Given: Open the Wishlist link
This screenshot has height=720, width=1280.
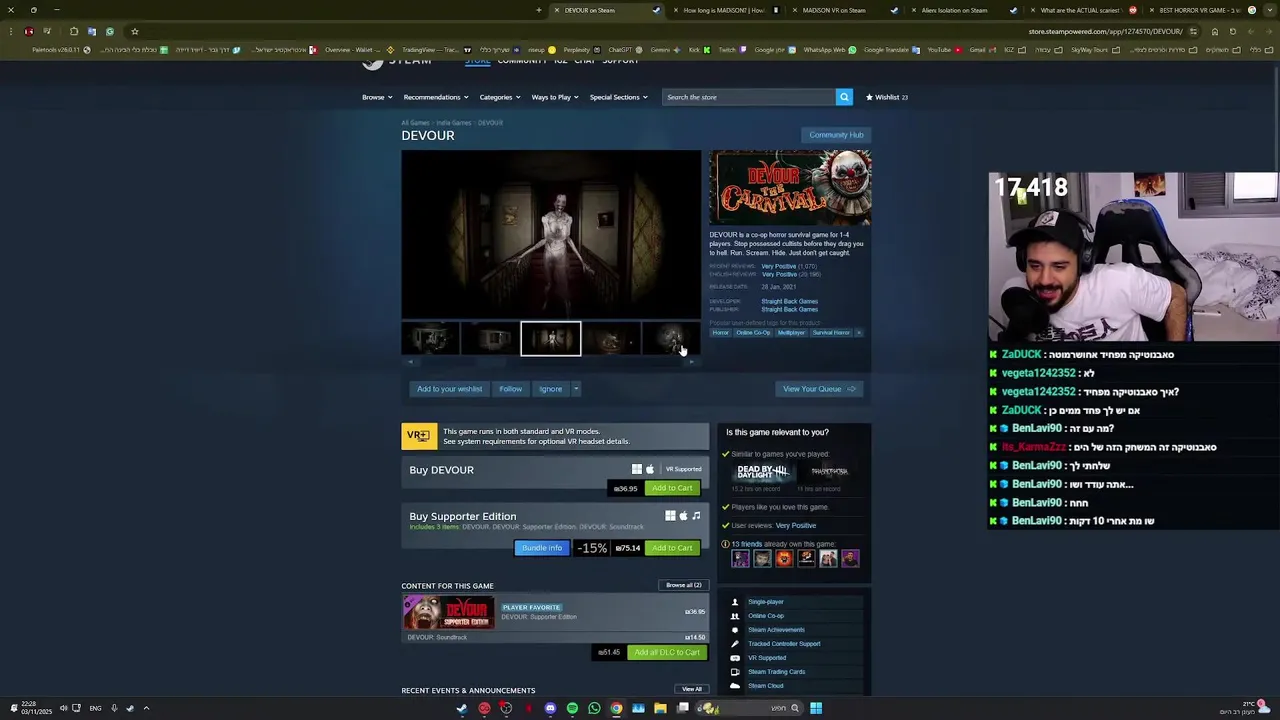Looking at the screenshot, I should click(886, 97).
